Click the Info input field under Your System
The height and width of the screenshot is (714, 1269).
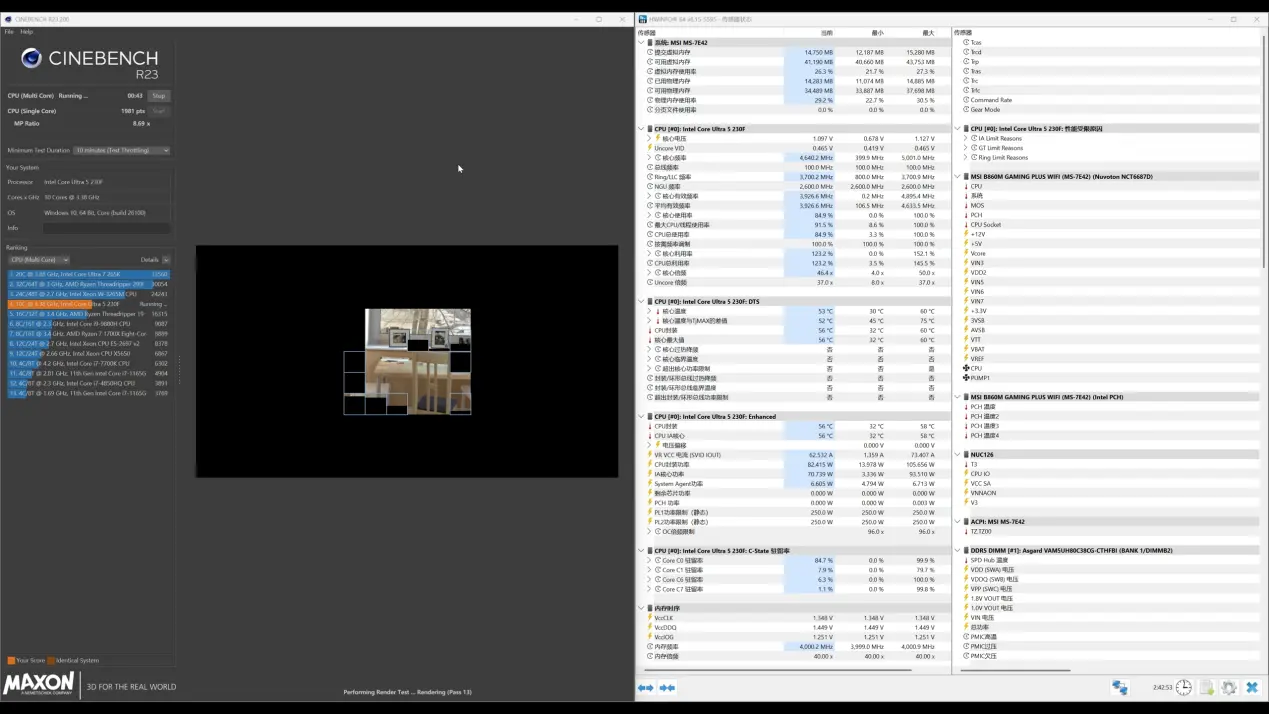105,228
